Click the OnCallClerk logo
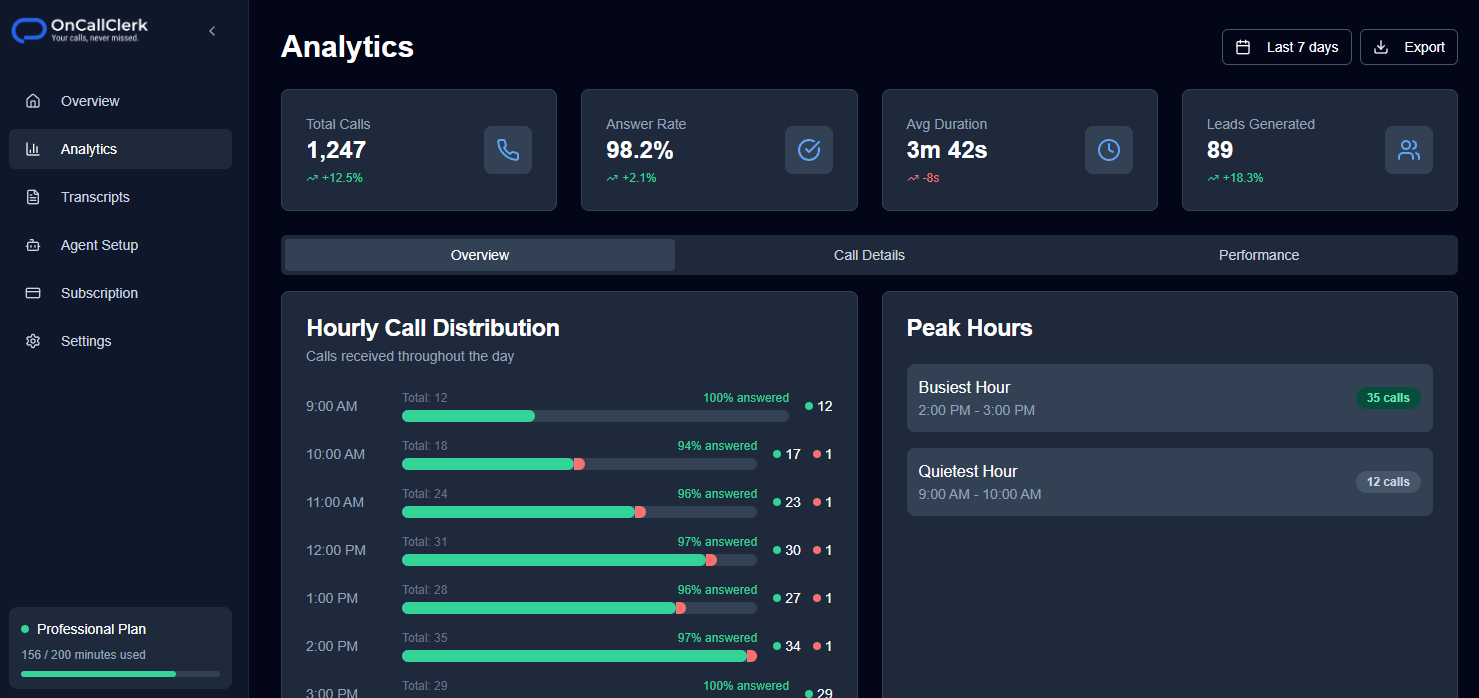The height and width of the screenshot is (698, 1479). tap(77, 29)
